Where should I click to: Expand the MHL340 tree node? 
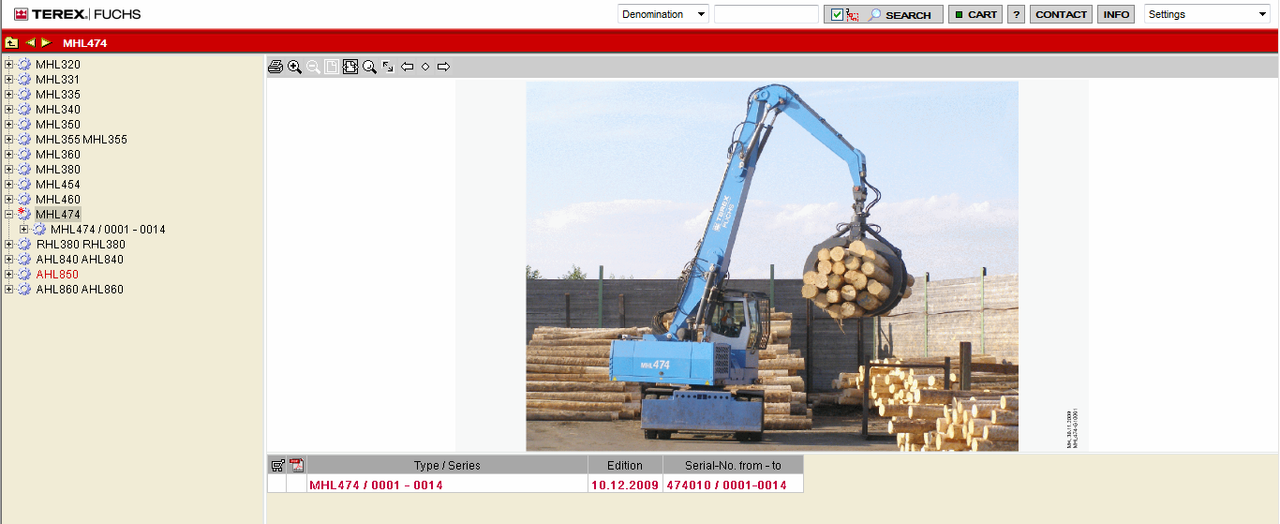click(x=9, y=109)
